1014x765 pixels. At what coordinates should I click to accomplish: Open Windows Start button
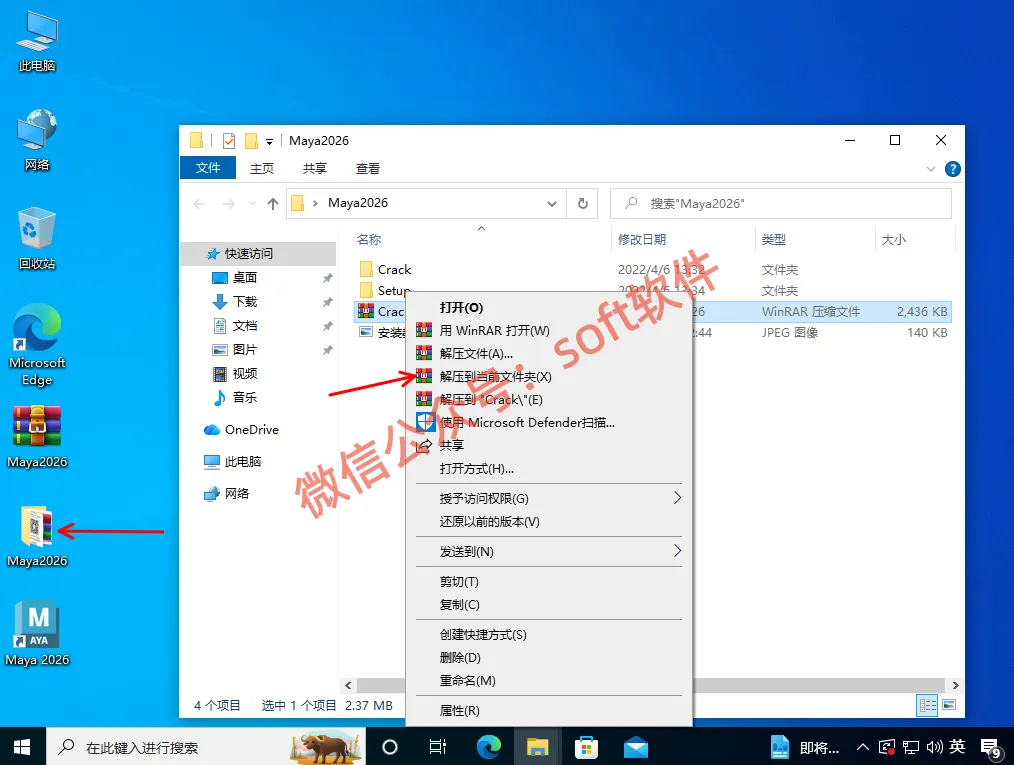coord(23,747)
